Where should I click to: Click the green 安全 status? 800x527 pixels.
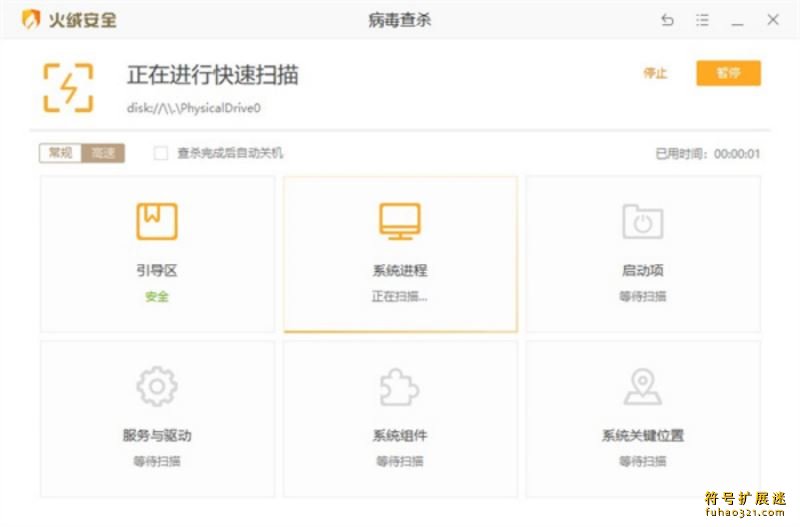[x=157, y=296]
